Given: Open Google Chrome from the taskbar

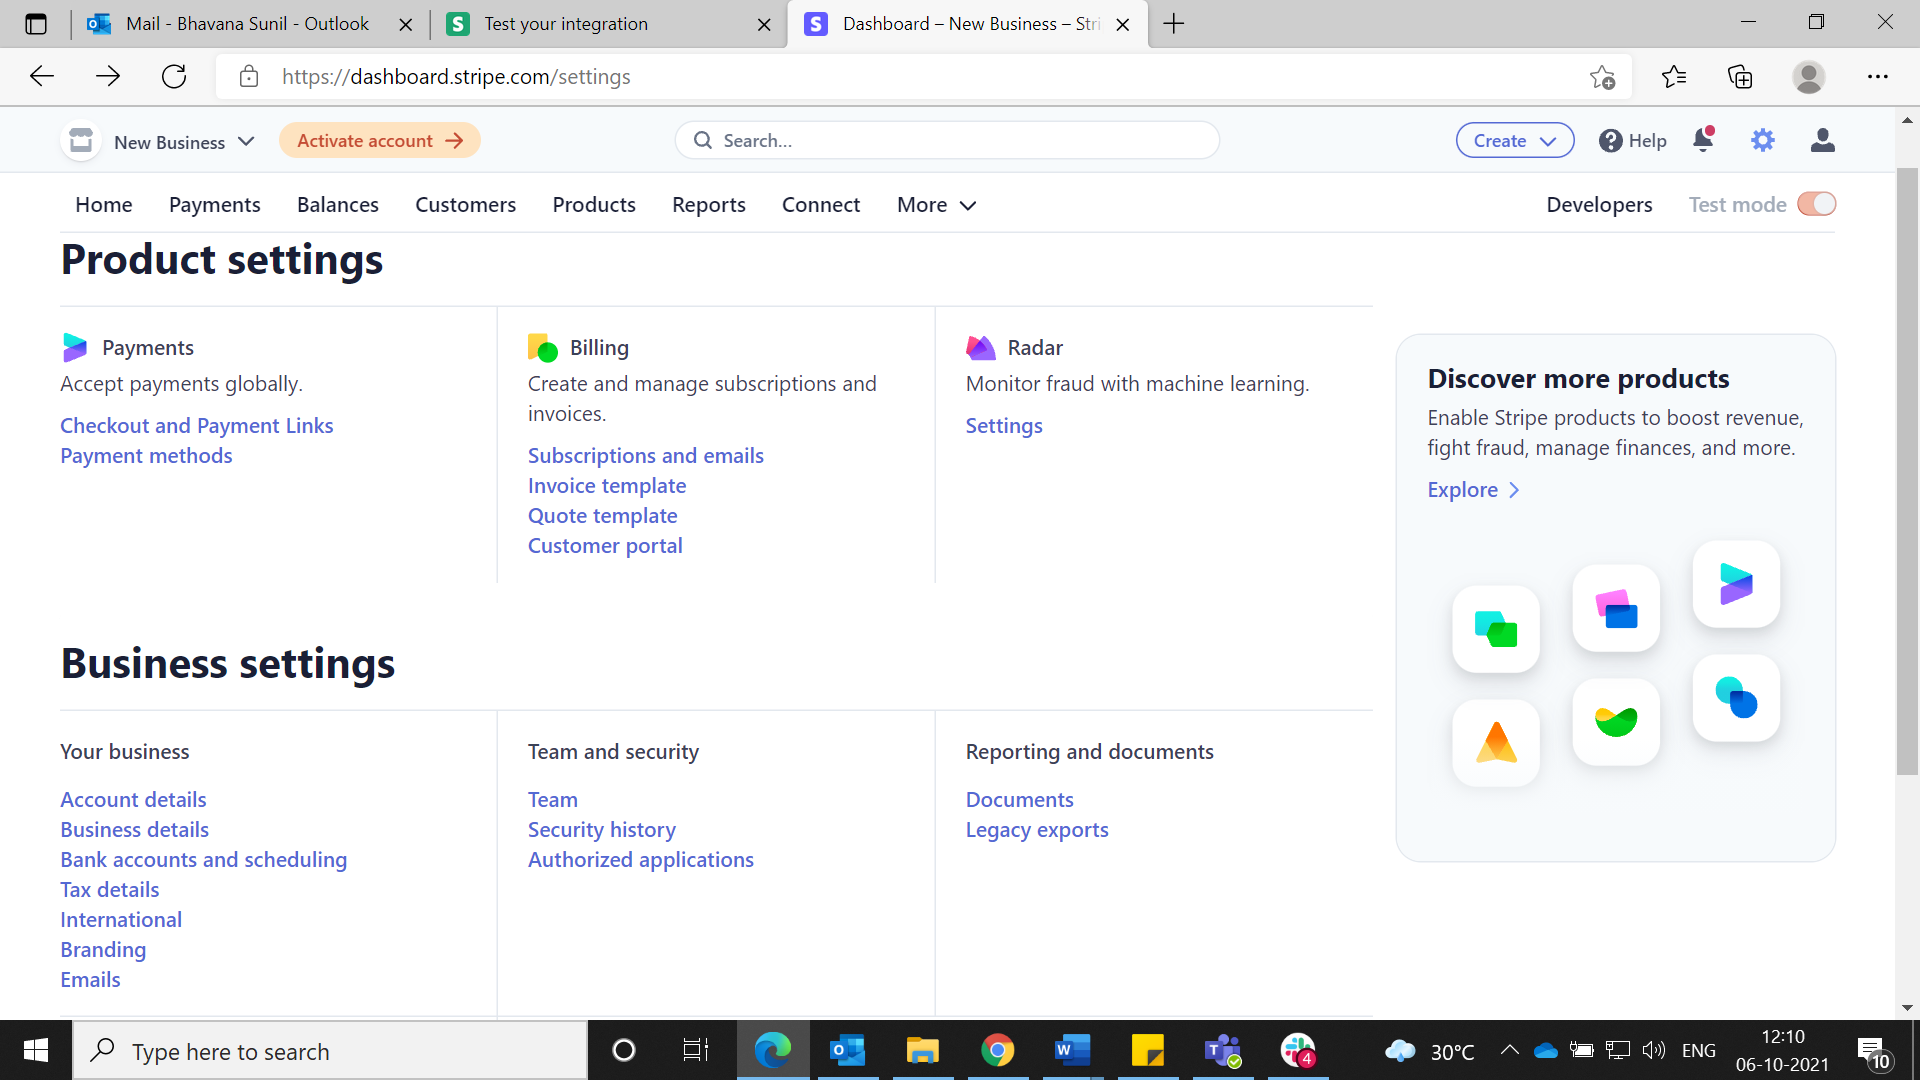Looking at the screenshot, I should pyautogui.click(x=997, y=1050).
